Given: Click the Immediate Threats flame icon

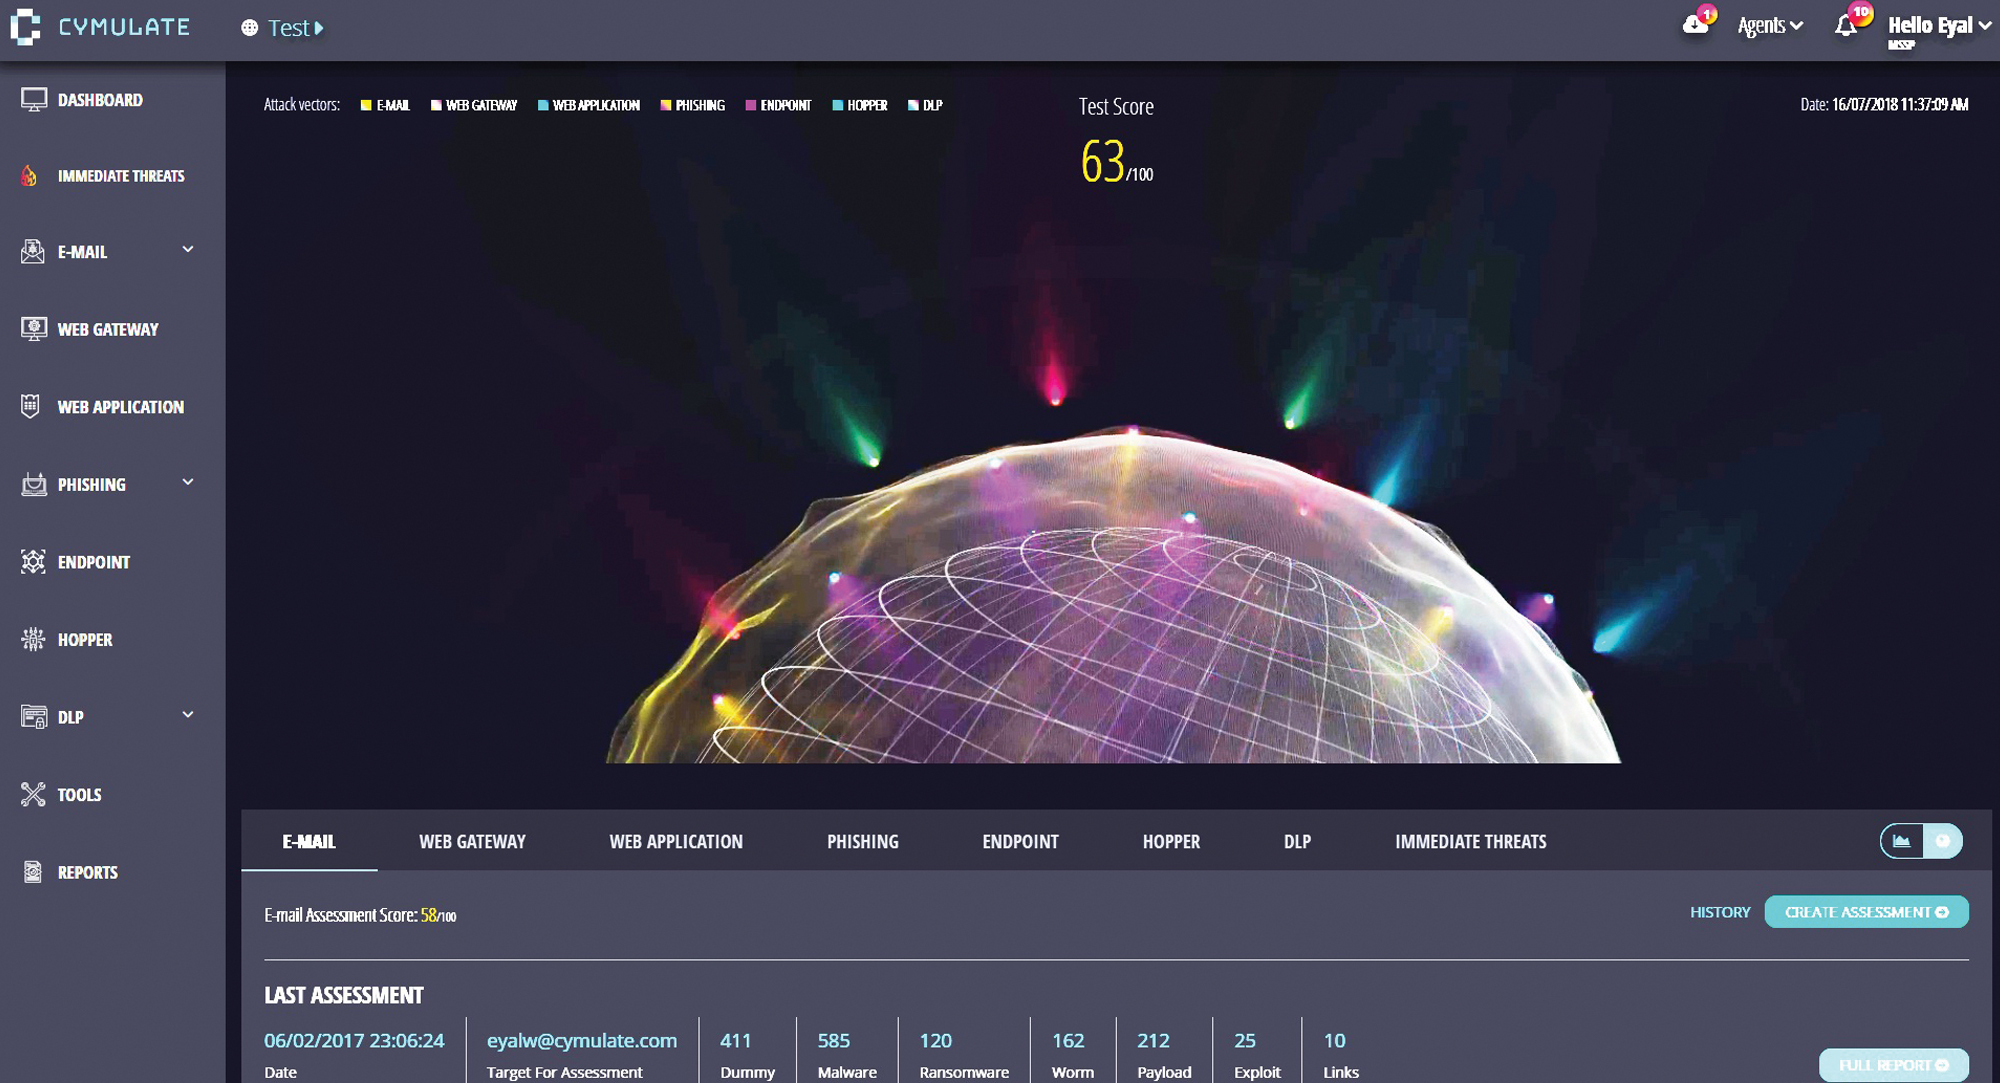Looking at the screenshot, I should (30, 176).
